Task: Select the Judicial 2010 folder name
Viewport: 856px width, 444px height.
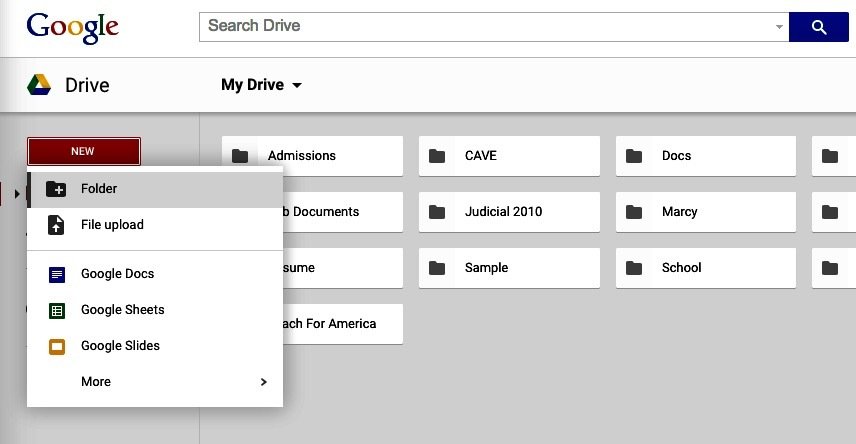Action: tap(503, 211)
